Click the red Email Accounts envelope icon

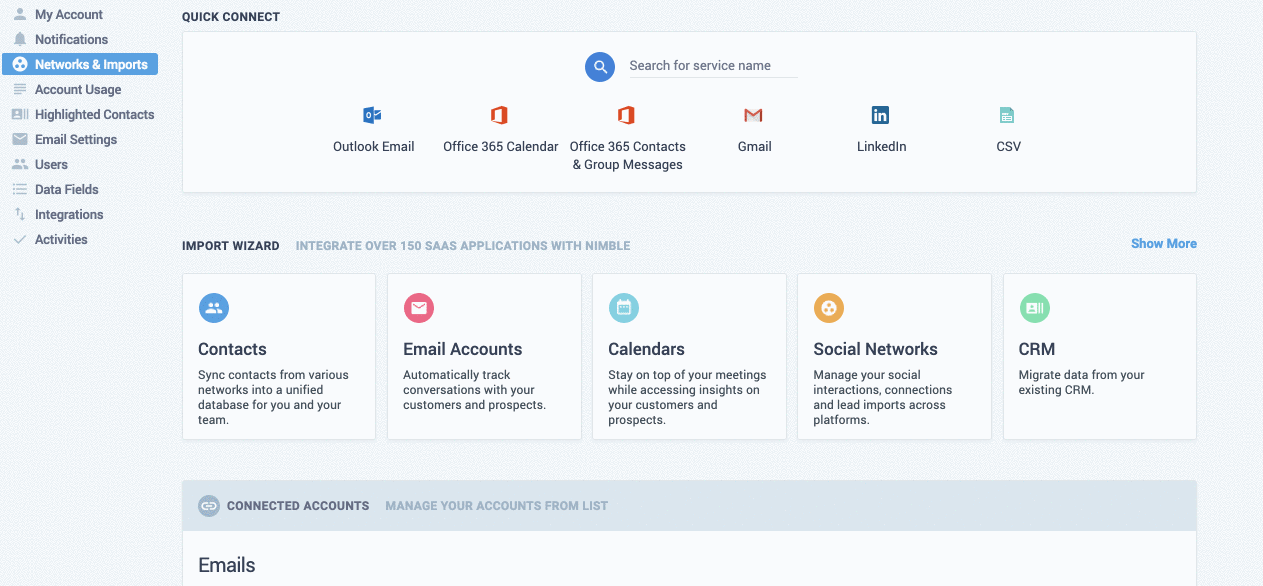418,308
